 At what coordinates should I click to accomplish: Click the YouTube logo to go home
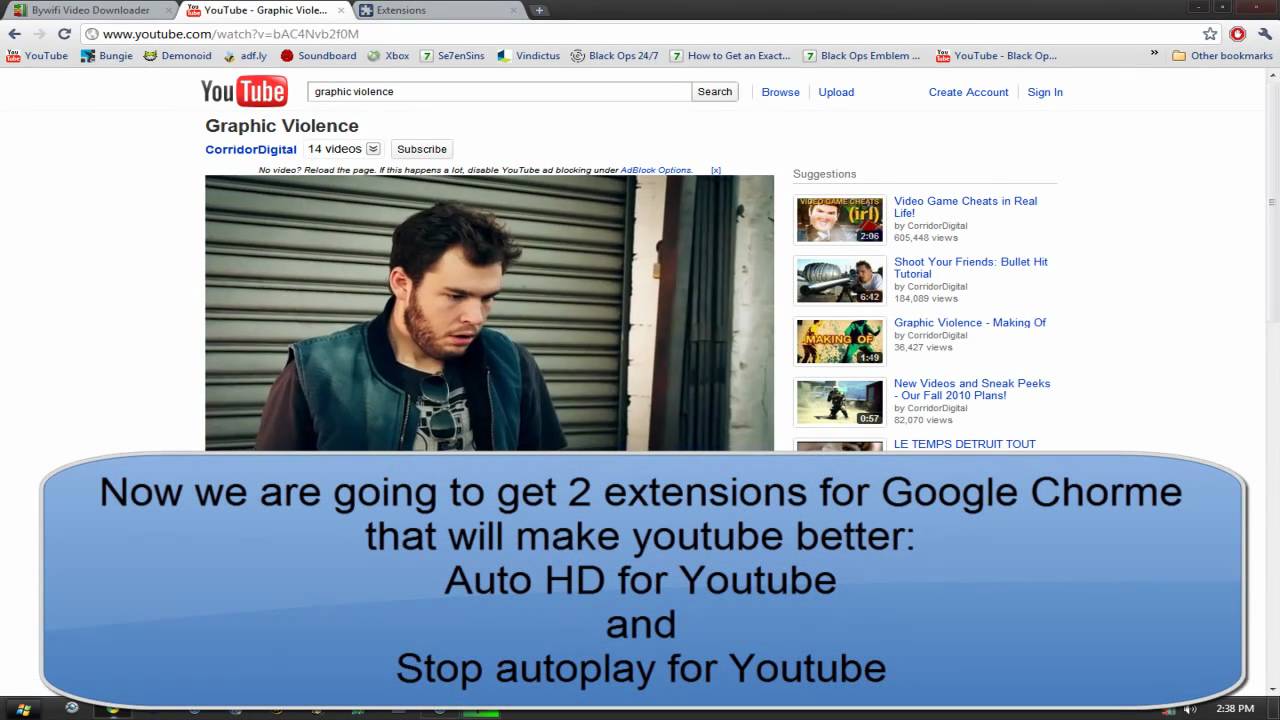pyautogui.click(x=244, y=91)
